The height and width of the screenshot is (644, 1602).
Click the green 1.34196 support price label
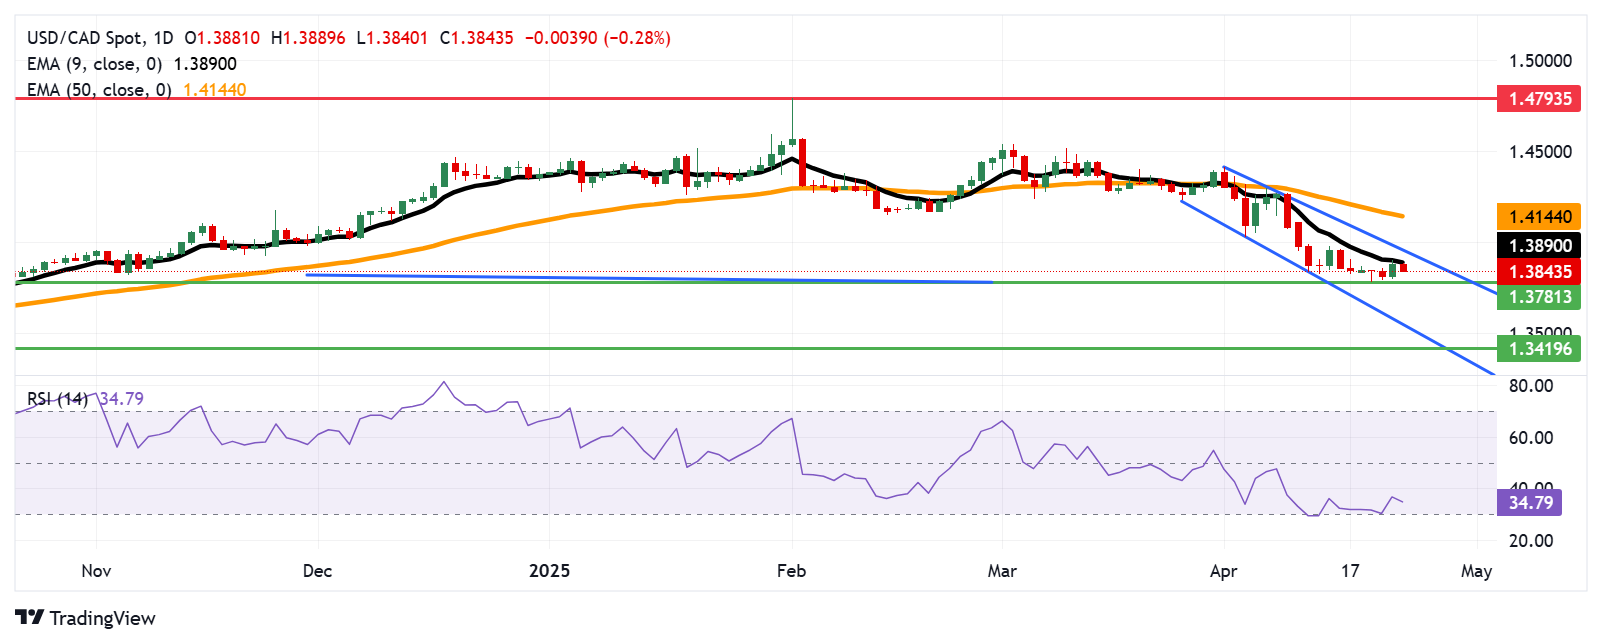tap(1539, 349)
